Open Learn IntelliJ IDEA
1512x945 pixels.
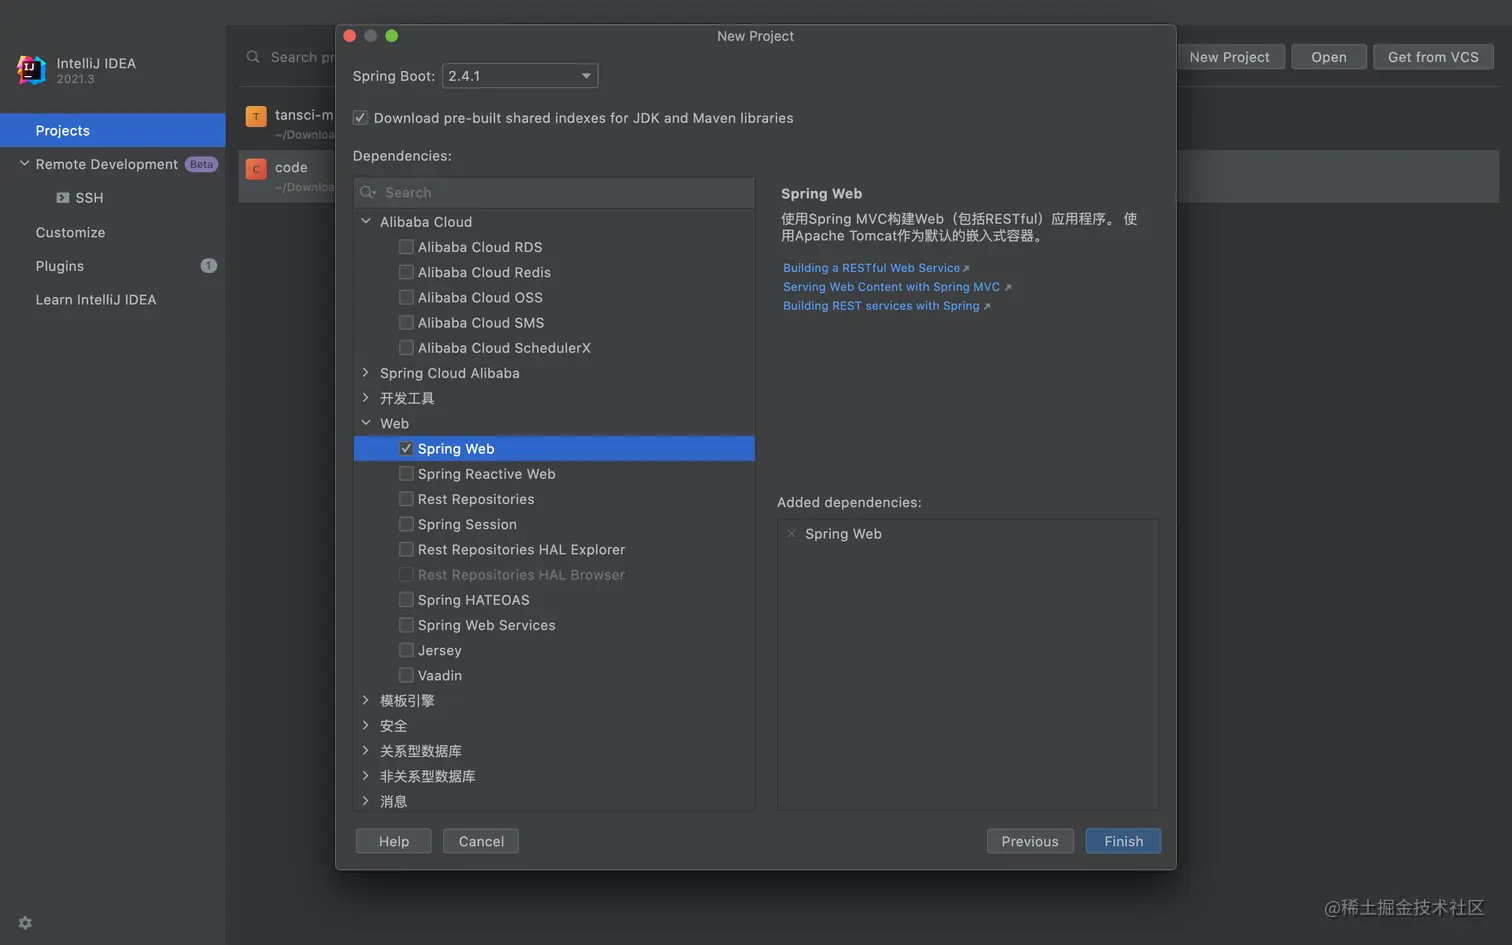(x=96, y=300)
